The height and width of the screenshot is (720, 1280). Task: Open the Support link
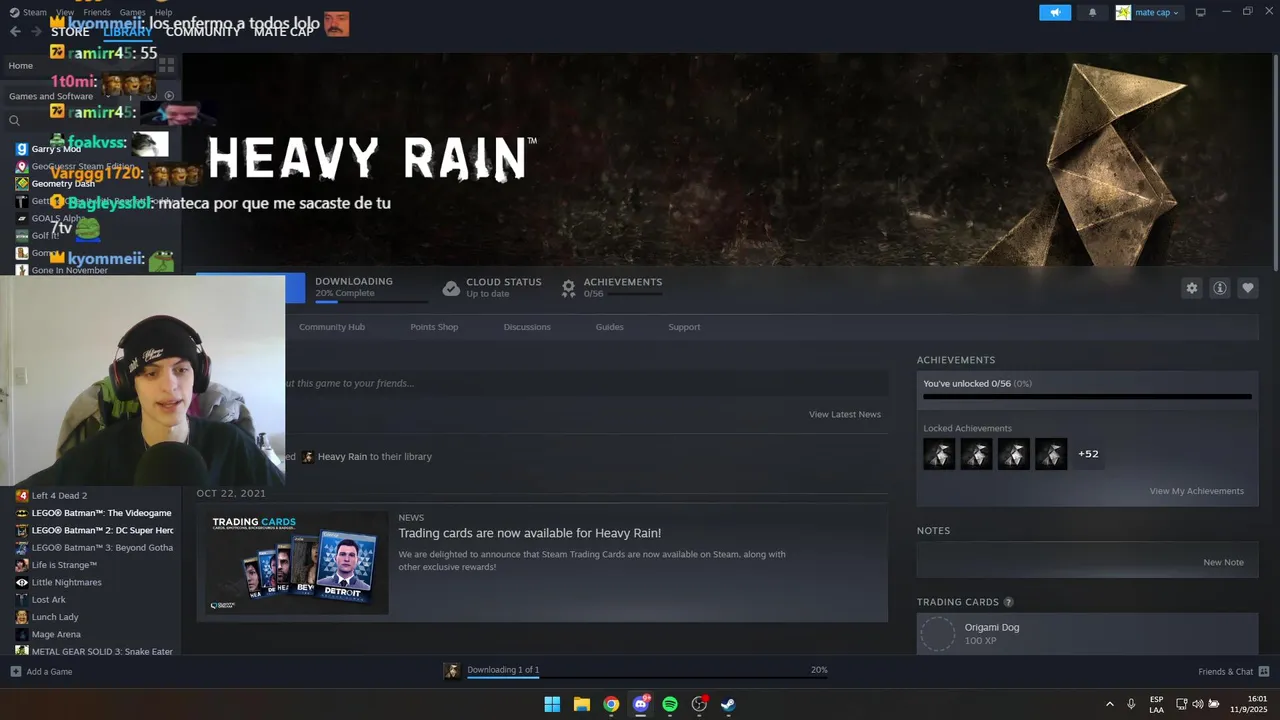pyautogui.click(x=684, y=327)
